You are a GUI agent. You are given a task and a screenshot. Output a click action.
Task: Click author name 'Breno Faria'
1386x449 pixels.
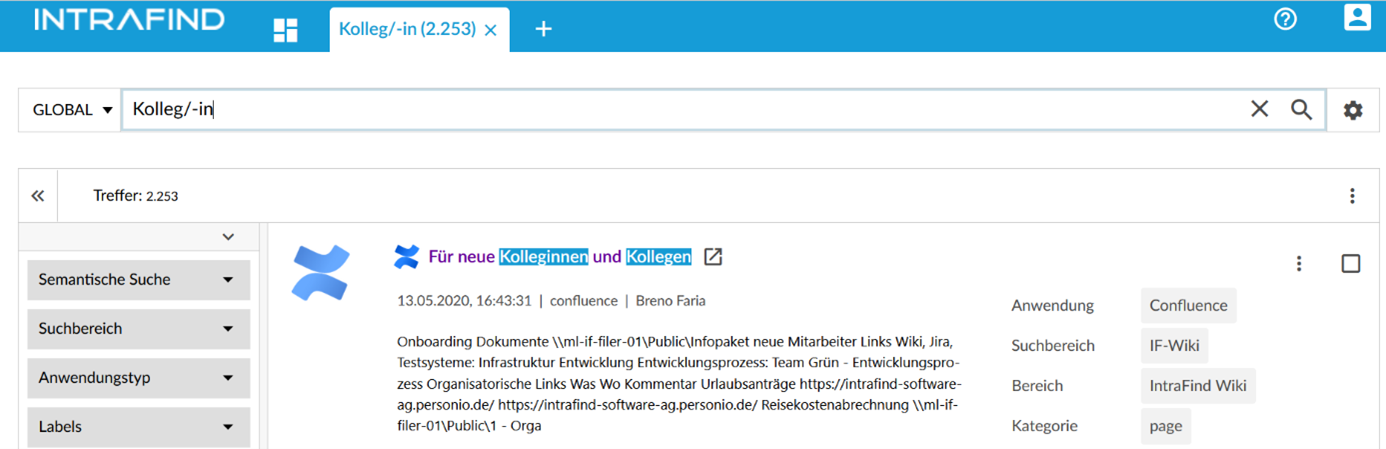tap(671, 300)
